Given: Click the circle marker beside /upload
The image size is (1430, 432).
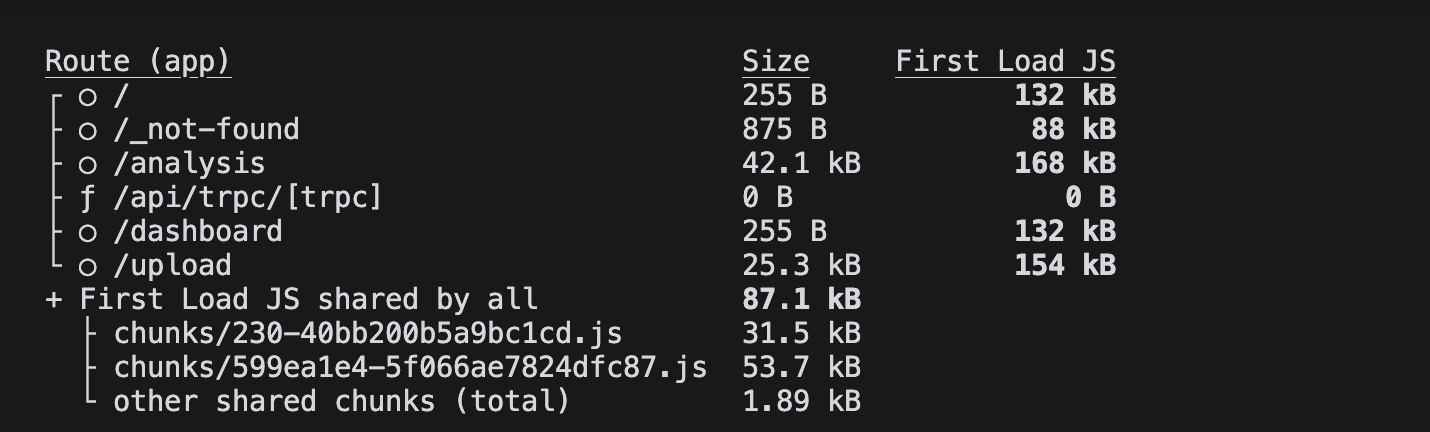Looking at the screenshot, I should click(x=88, y=266).
